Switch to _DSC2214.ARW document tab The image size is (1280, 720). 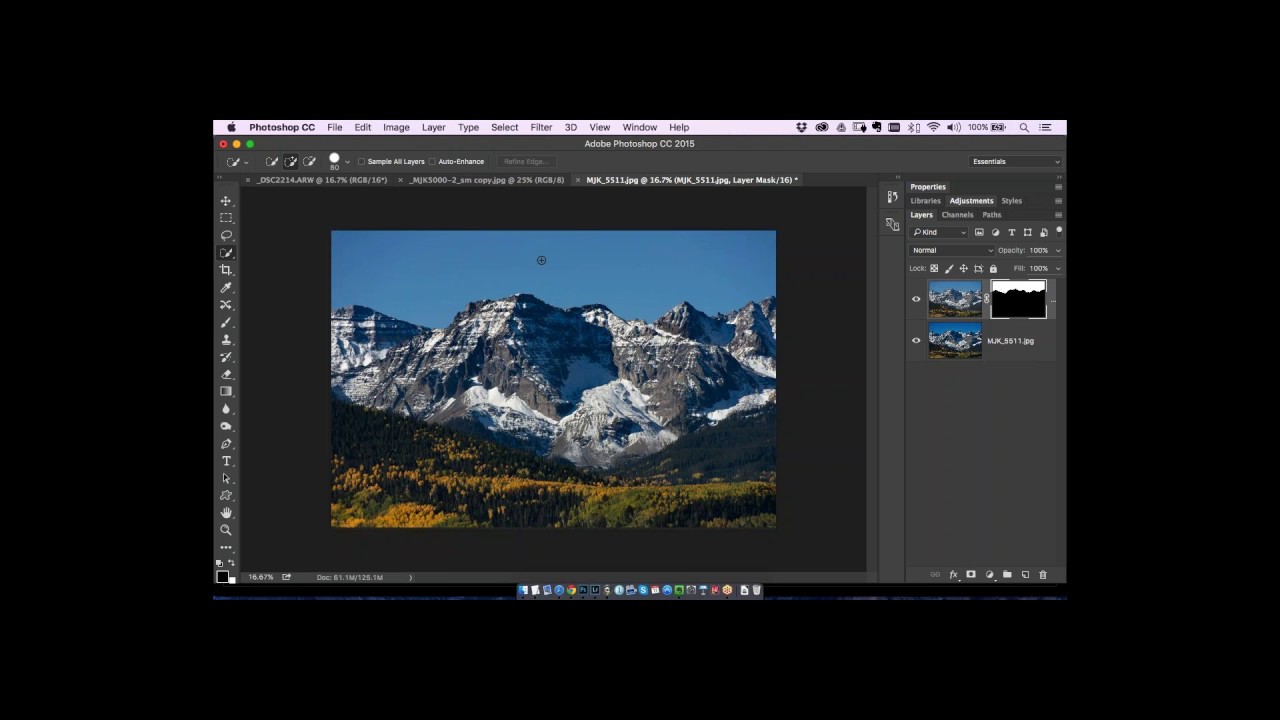point(322,180)
